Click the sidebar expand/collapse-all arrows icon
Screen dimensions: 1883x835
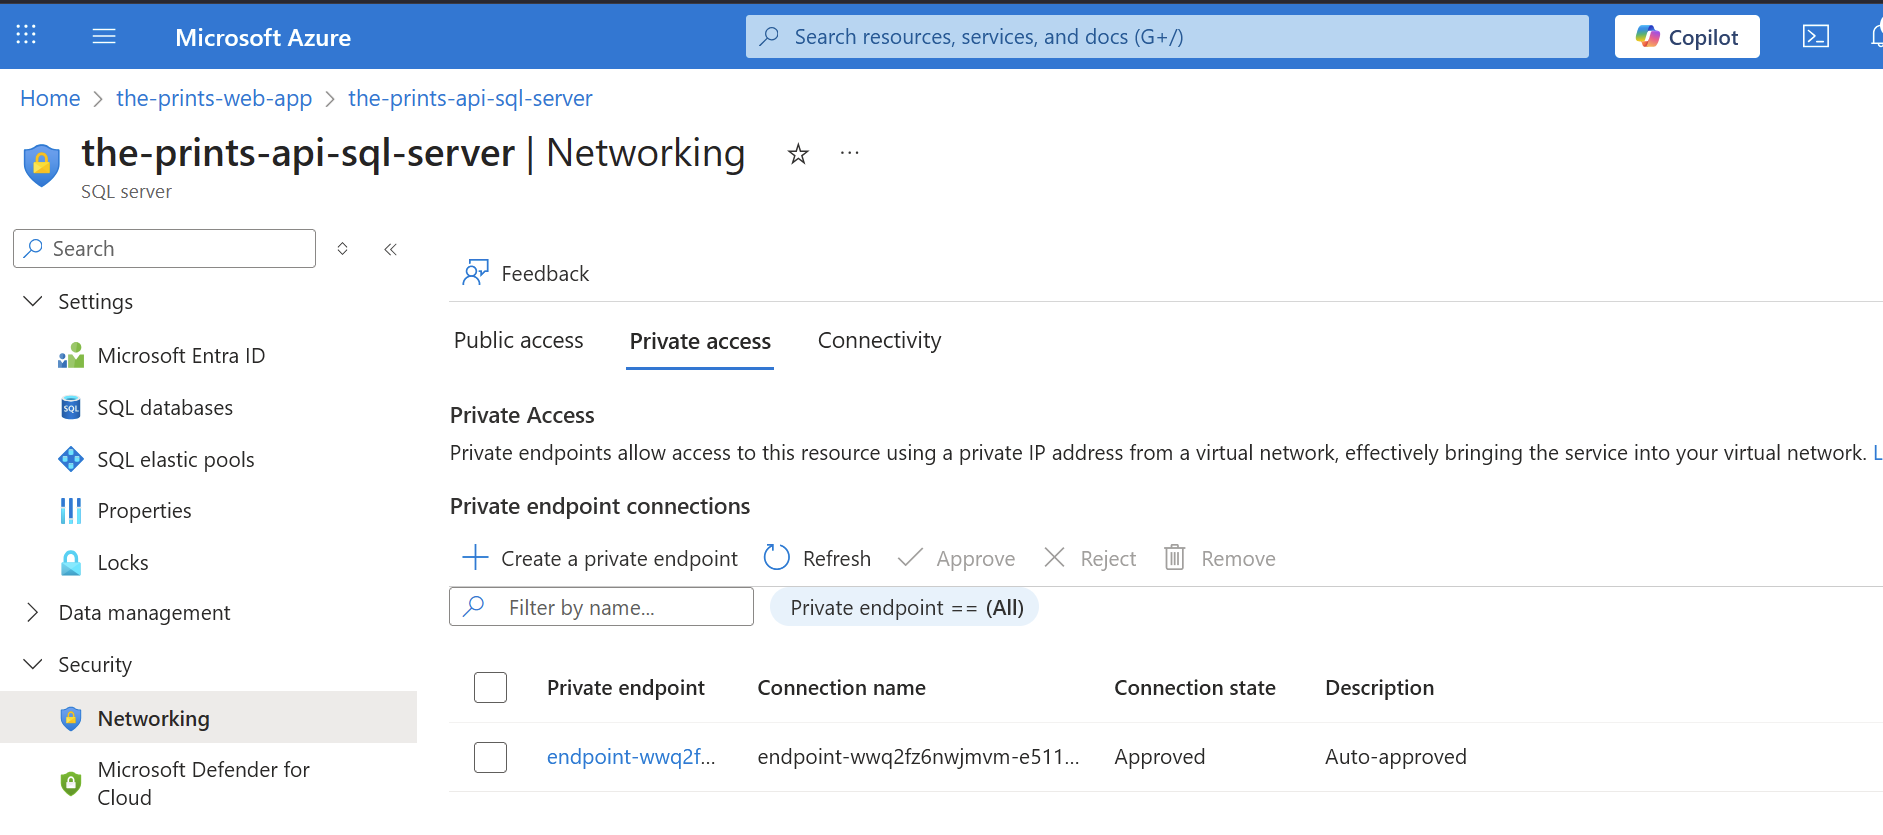point(342,249)
